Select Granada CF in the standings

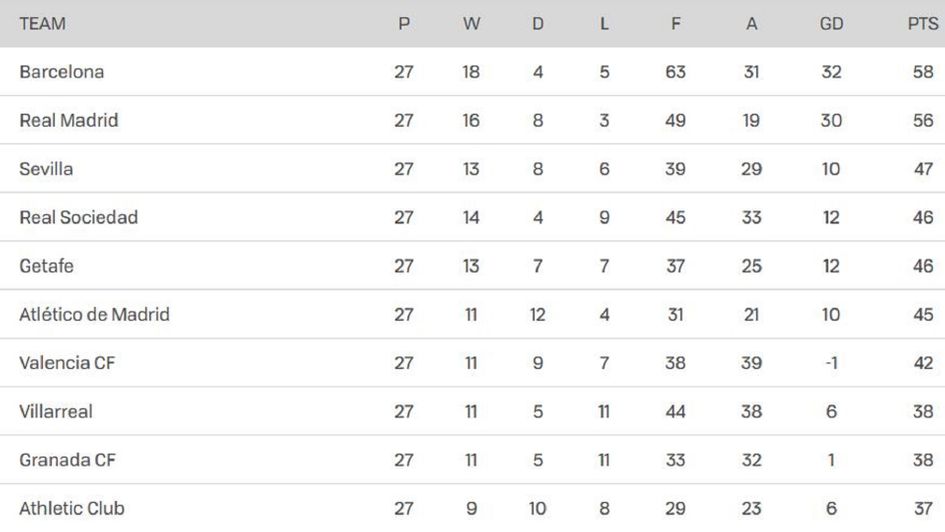67,460
